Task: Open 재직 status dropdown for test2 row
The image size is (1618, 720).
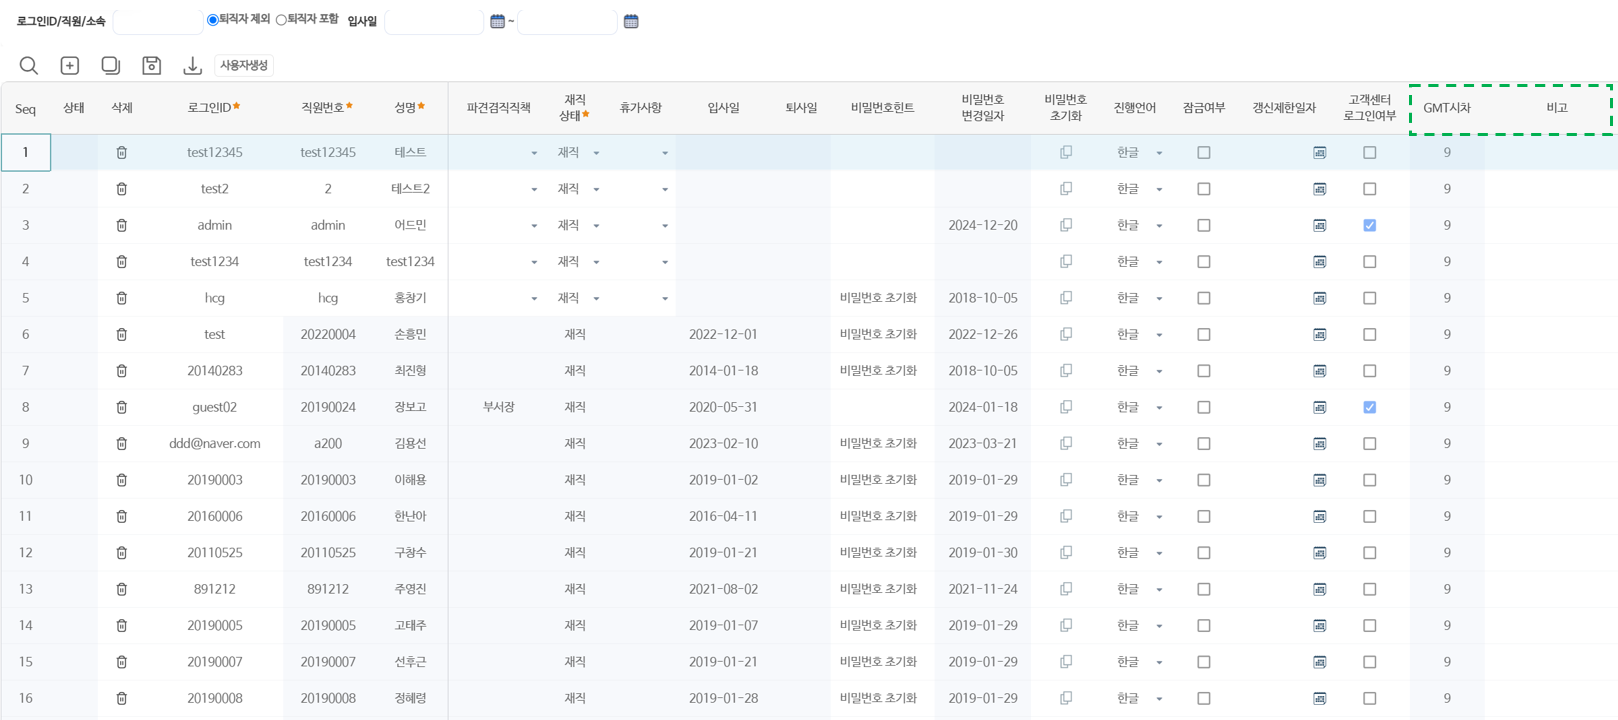Action: 596,190
